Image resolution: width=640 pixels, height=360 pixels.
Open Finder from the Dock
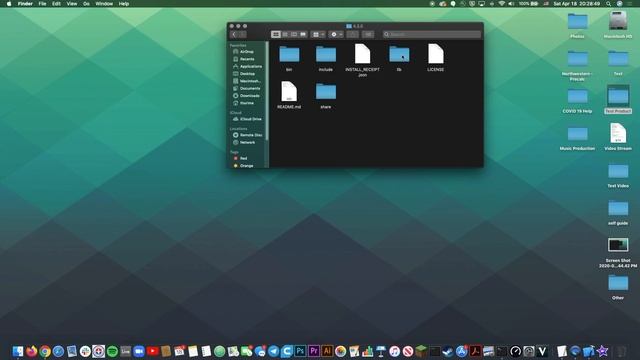pyautogui.click(x=18, y=351)
